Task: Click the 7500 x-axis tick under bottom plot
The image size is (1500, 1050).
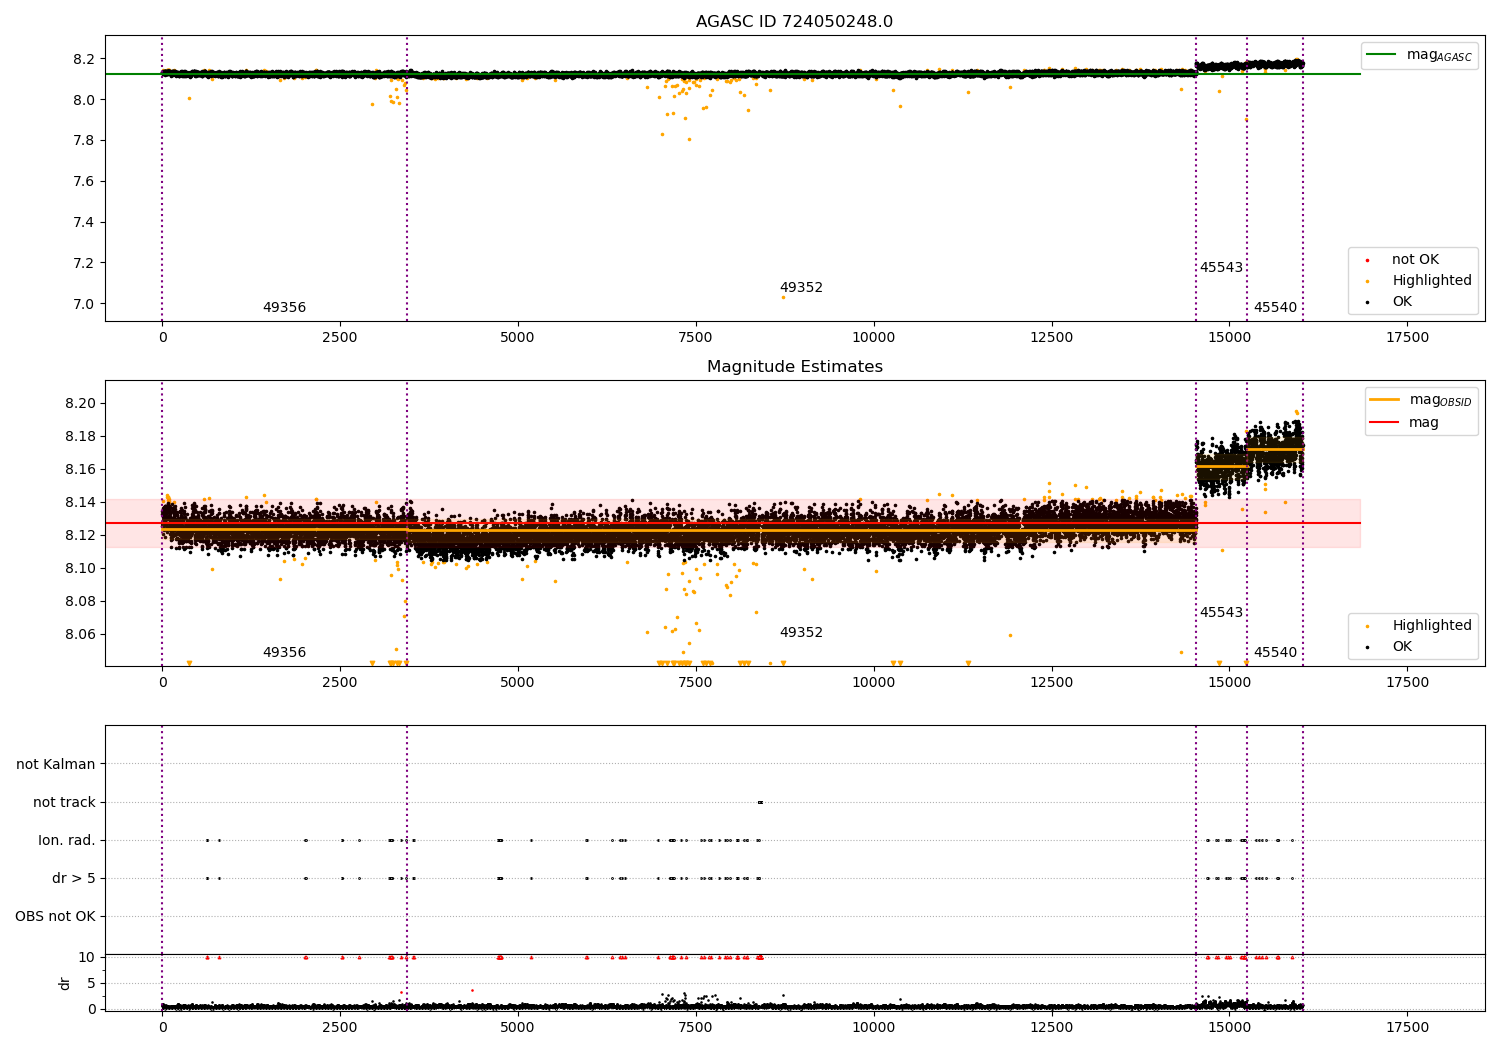Action: click(695, 1028)
